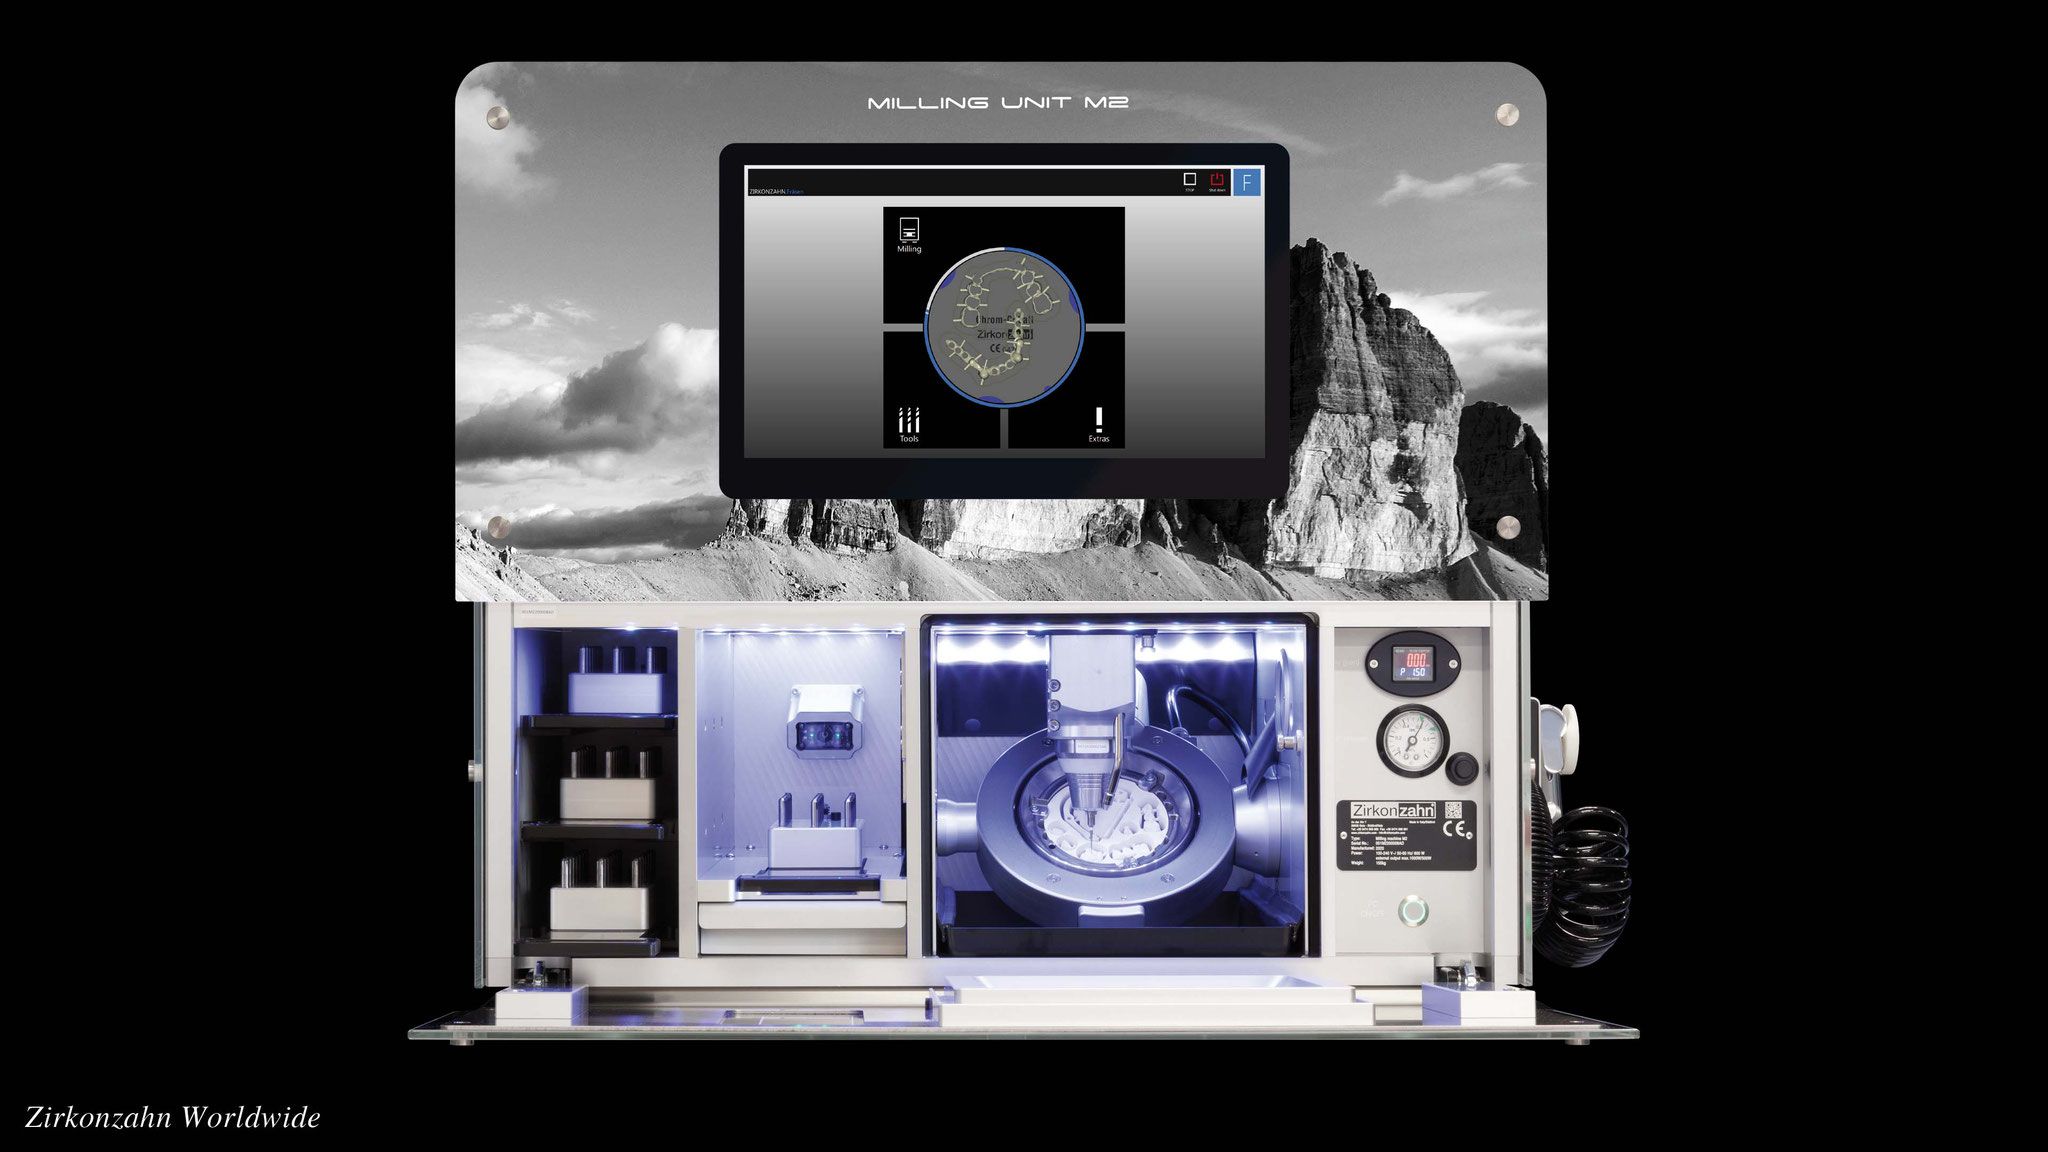Select the circular milling blank preview
This screenshot has height=1152, width=2048.
coord(1004,326)
